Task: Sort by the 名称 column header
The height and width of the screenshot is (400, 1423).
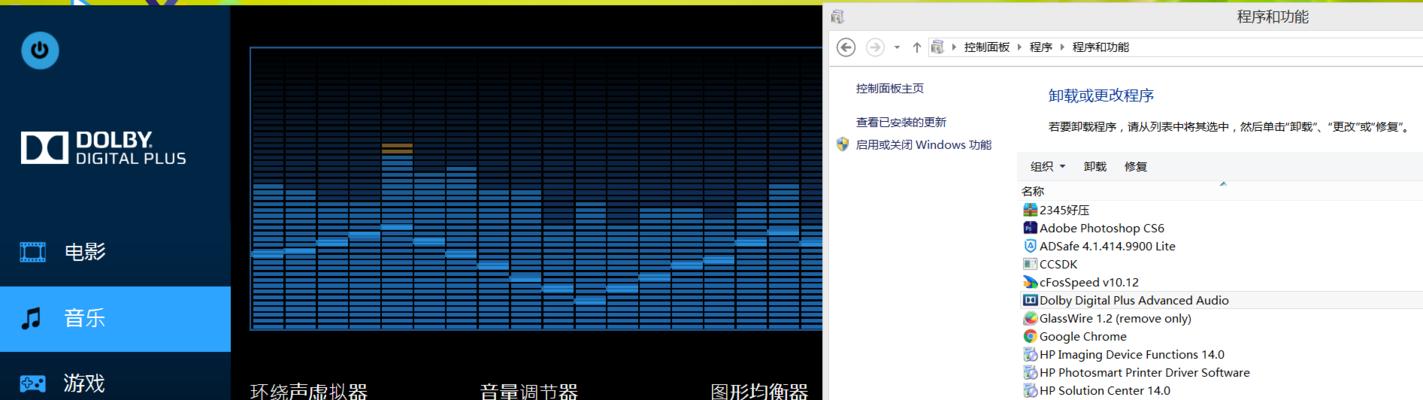Action: tap(1033, 191)
